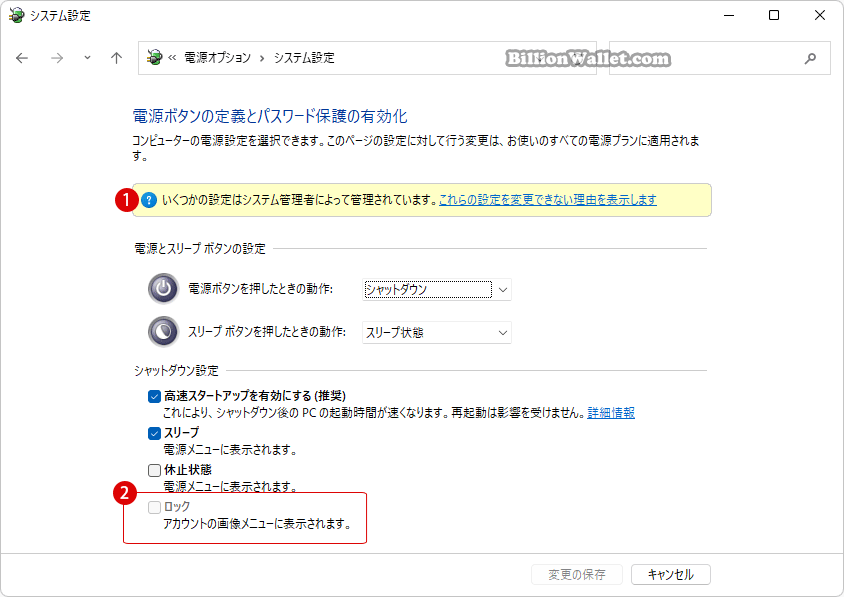Click the システム設定 breadcrumb
Viewport: 844px width, 597px height.
[x=304, y=58]
